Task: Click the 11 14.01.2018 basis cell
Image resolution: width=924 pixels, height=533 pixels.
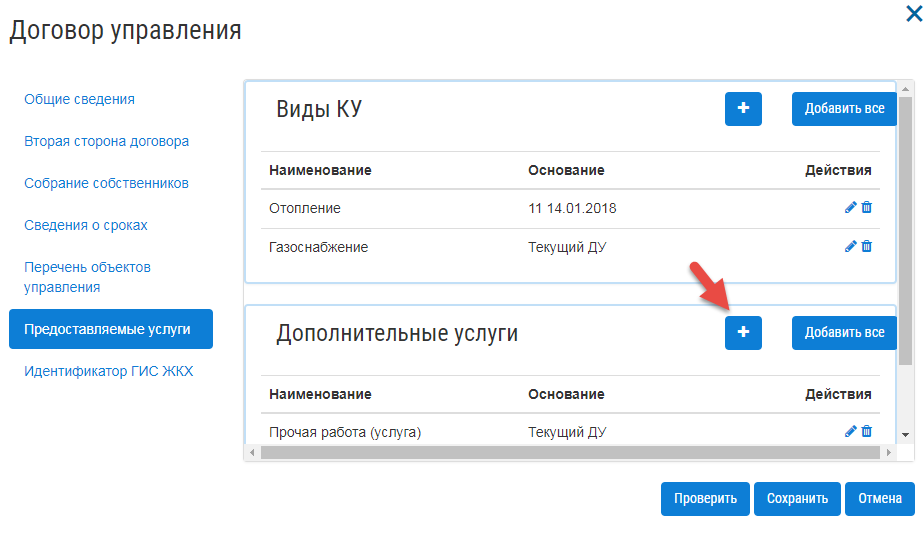Action: [x=572, y=208]
